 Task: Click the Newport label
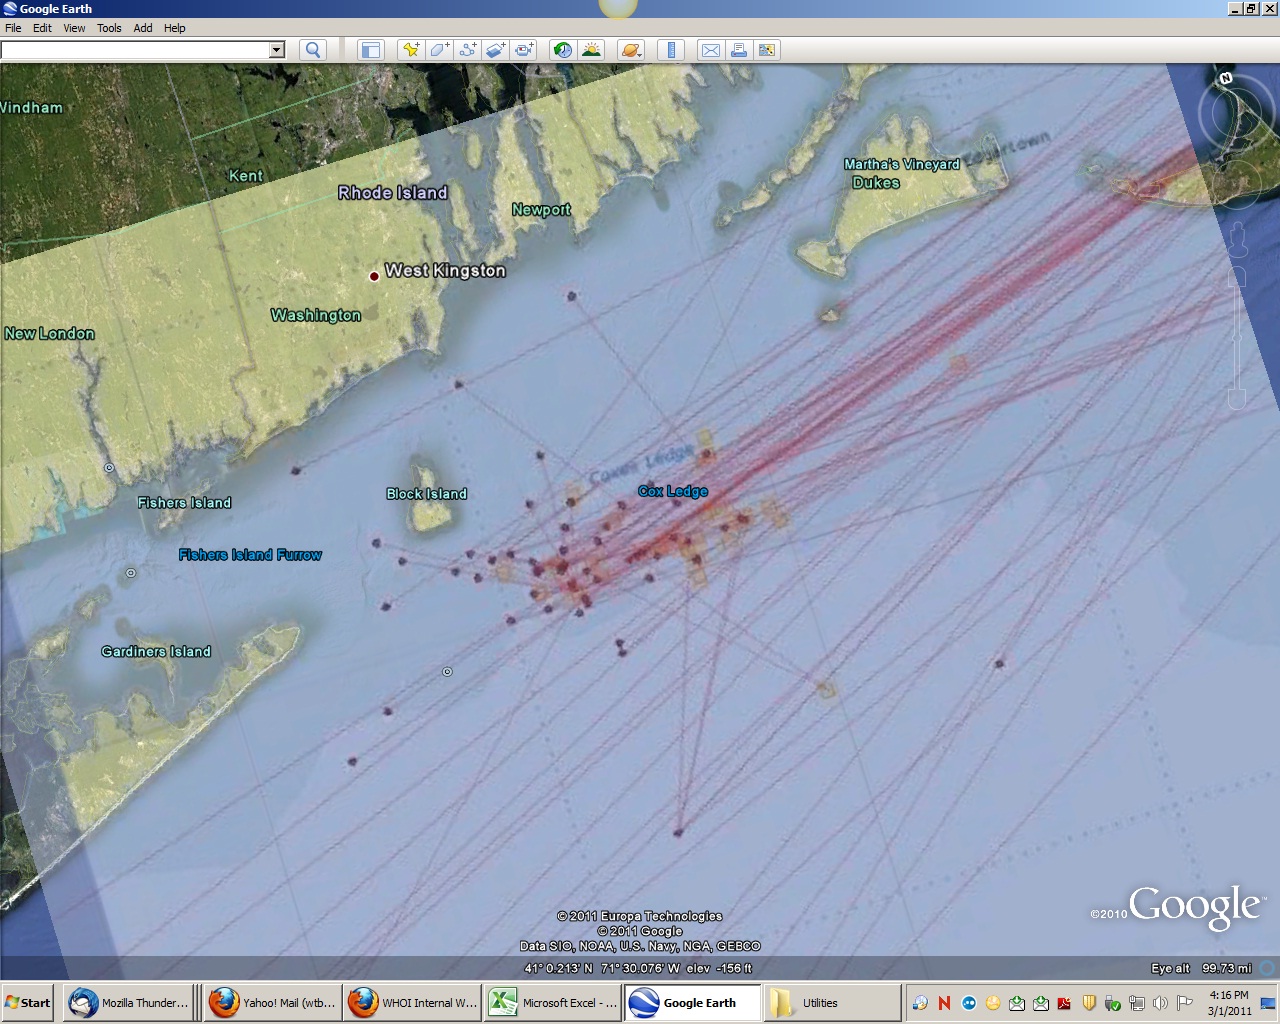tap(541, 209)
